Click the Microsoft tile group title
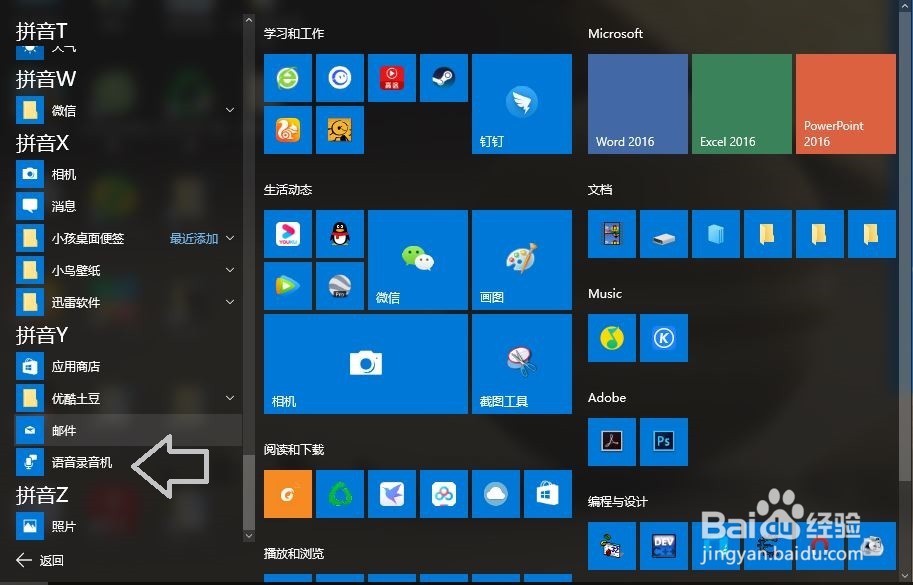The image size is (913, 585). [x=615, y=34]
